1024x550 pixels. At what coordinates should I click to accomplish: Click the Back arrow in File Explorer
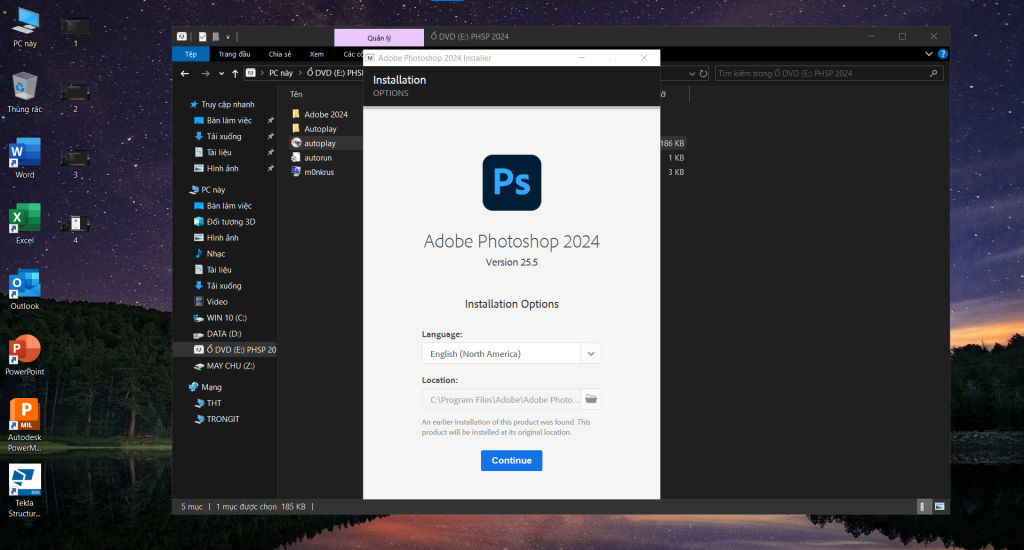click(x=185, y=73)
